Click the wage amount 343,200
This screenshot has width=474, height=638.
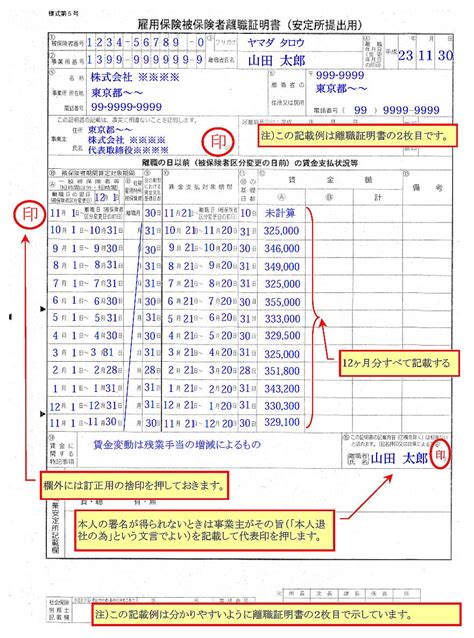(282, 389)
